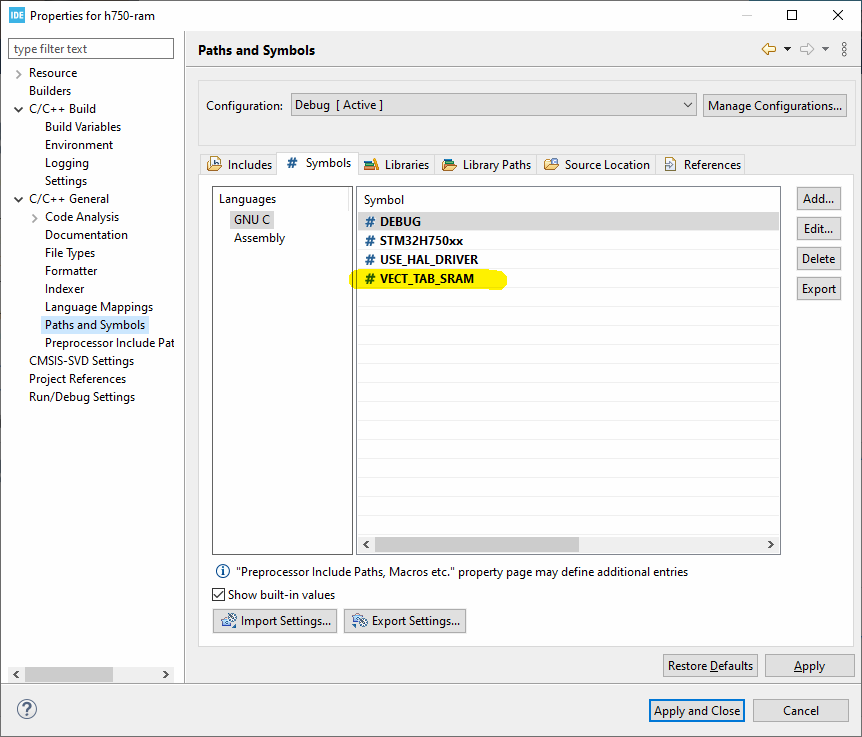Image resolution: width=862 pixels, height=737 pixels.
Task: Open the forward history dropdown arrow
Action: click(x=825, y=49)
